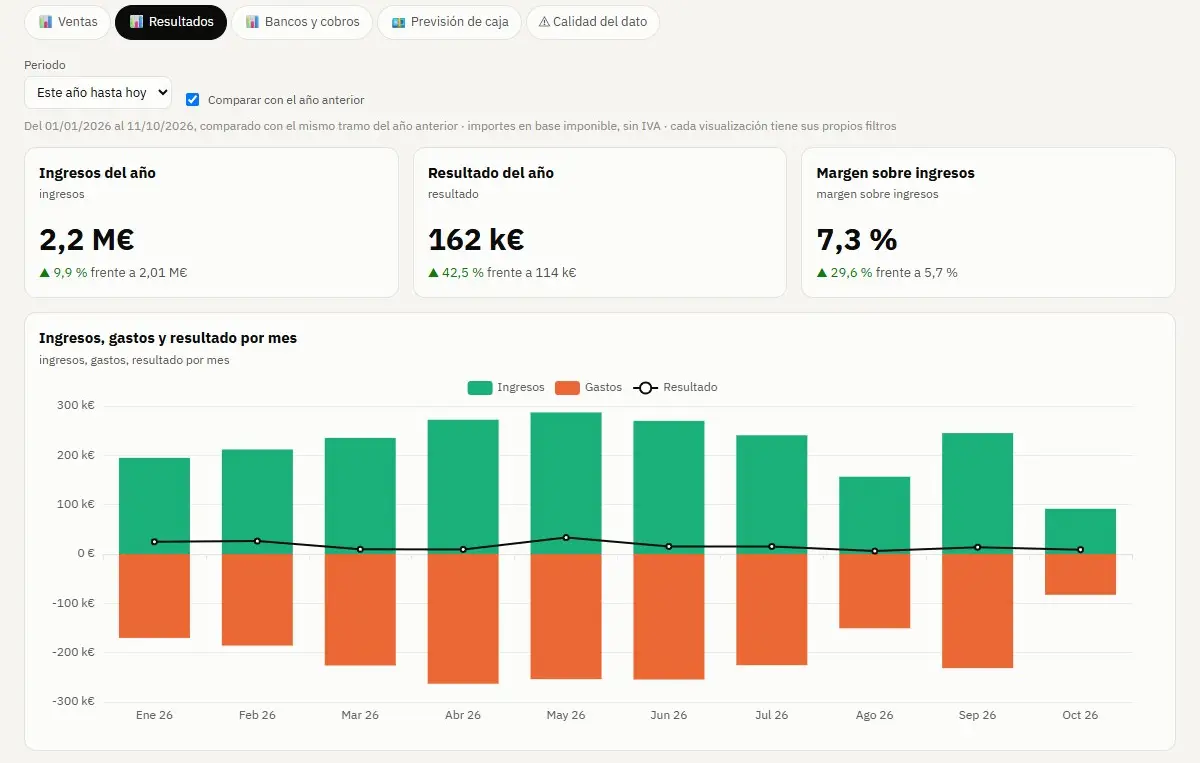This screenshot has width=1200, height=763.
Task: Click the Ingresos legend label
Action: point(520,388)
